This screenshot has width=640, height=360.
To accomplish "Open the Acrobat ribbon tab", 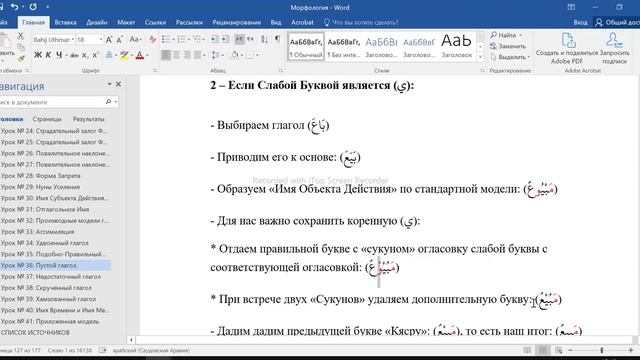I will tap(302, 22).
